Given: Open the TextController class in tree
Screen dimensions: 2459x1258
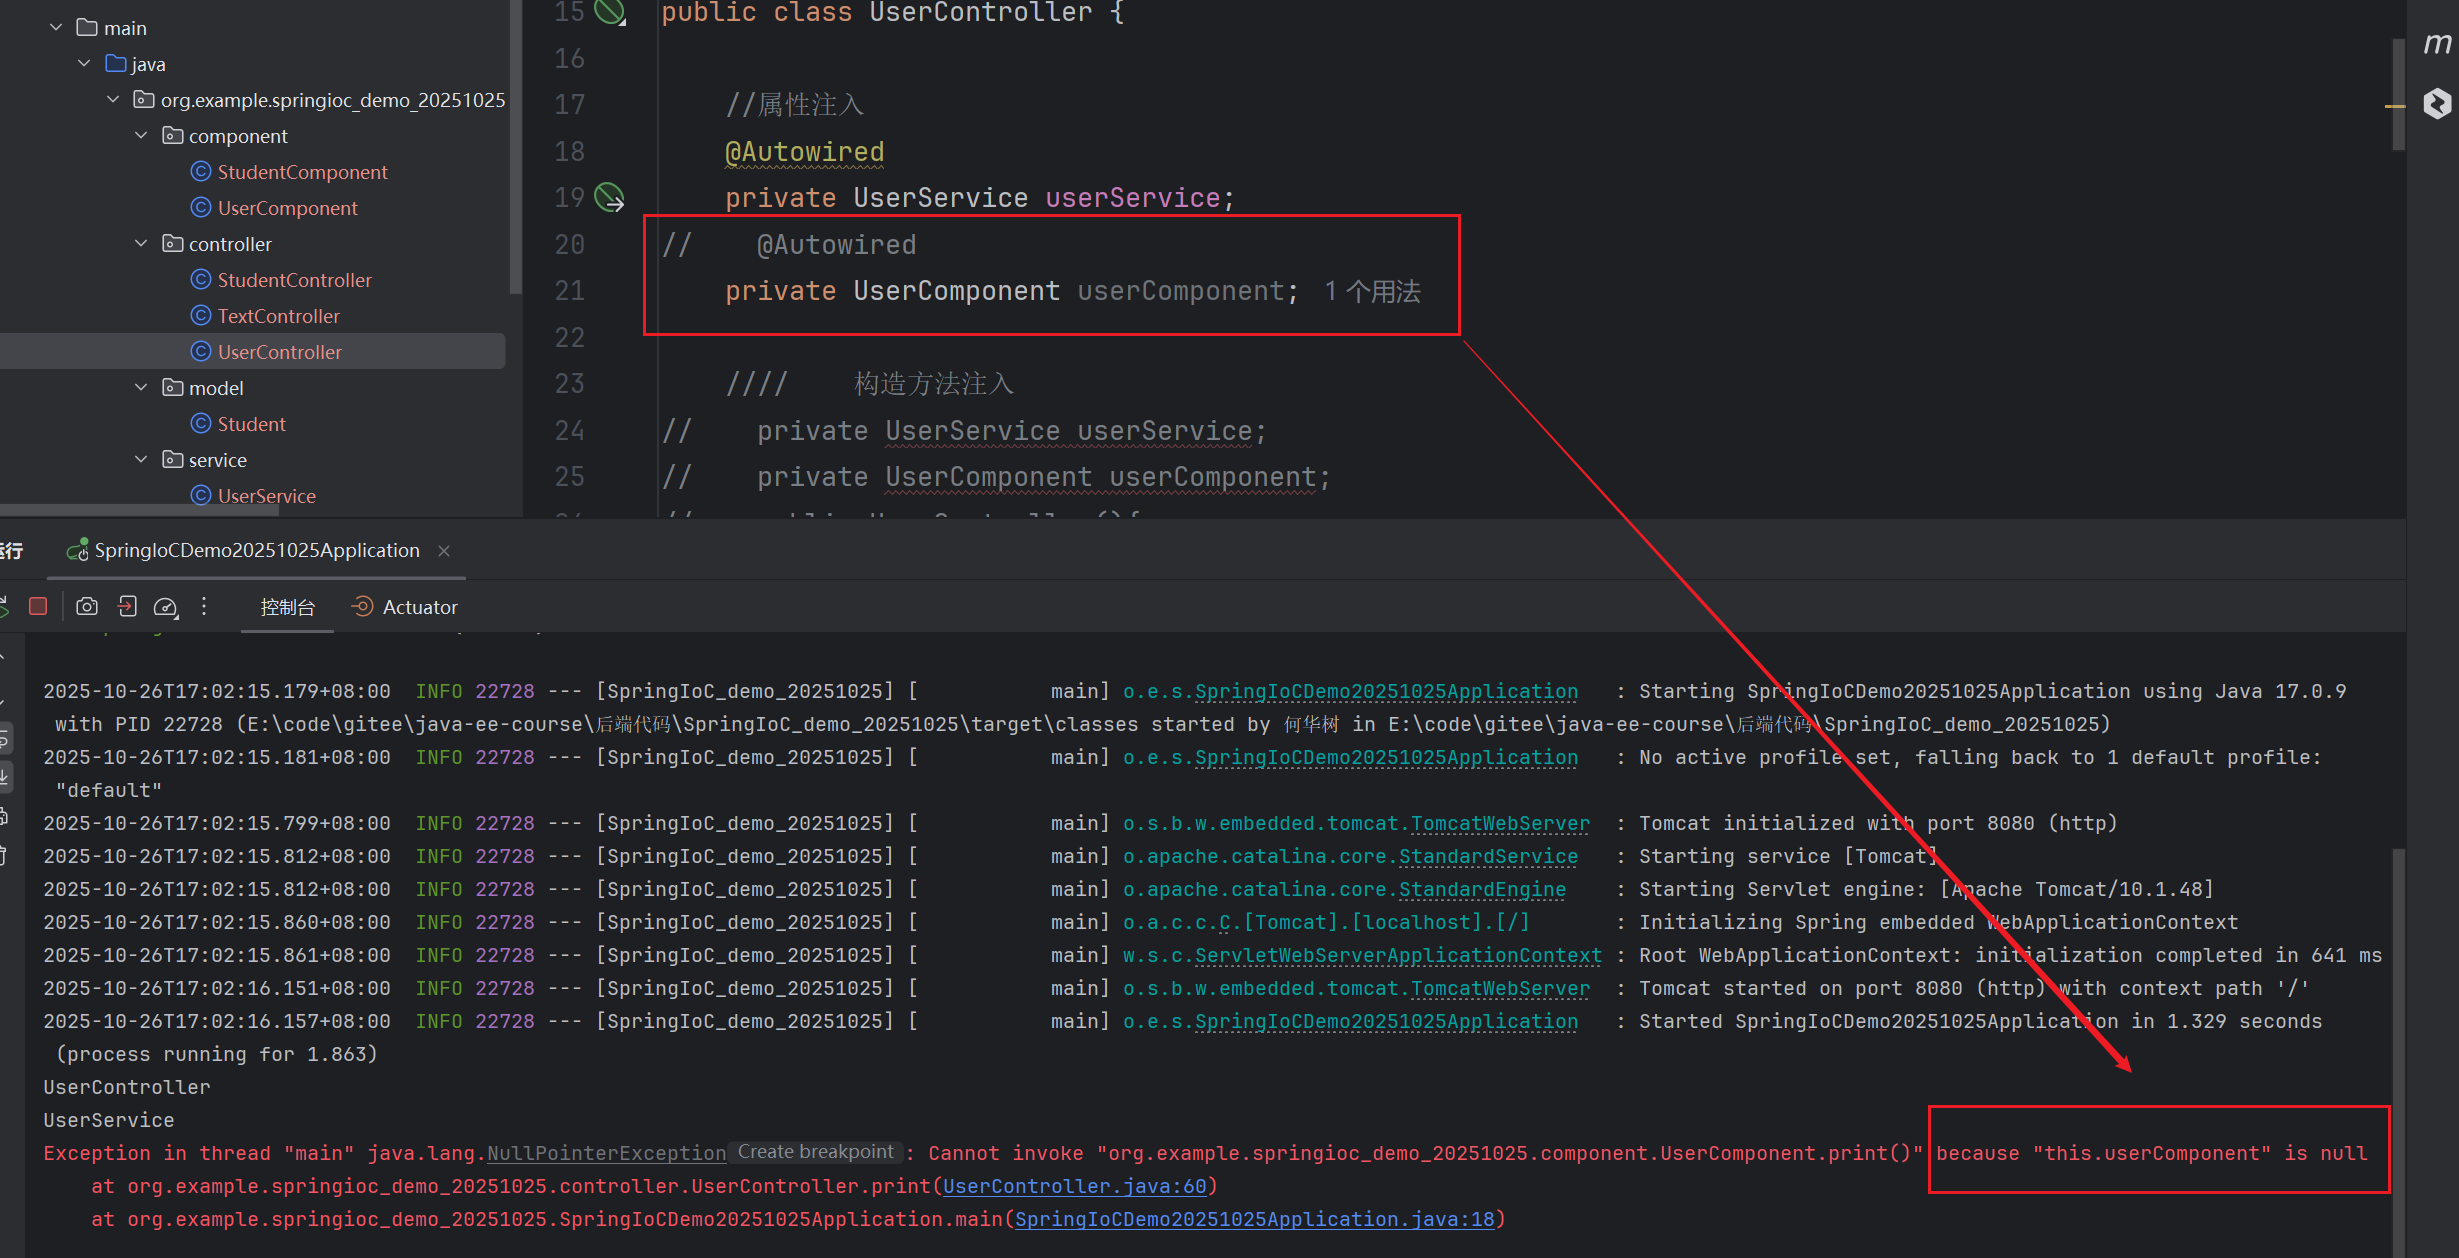Looking at the screenshot, I should click(x=278, y=316).
